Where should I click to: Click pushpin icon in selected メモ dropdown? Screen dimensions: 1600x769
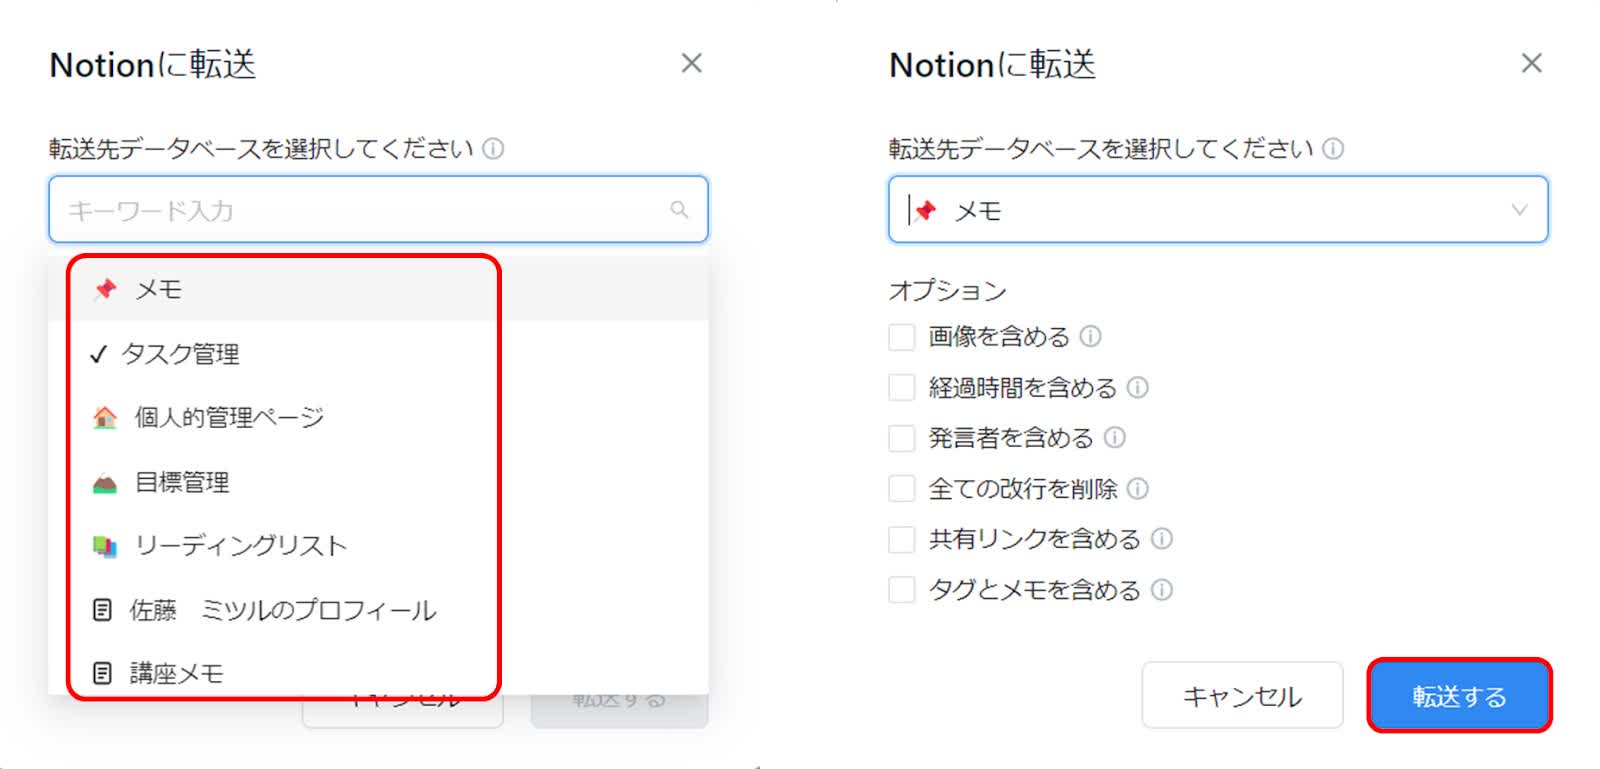926,210
